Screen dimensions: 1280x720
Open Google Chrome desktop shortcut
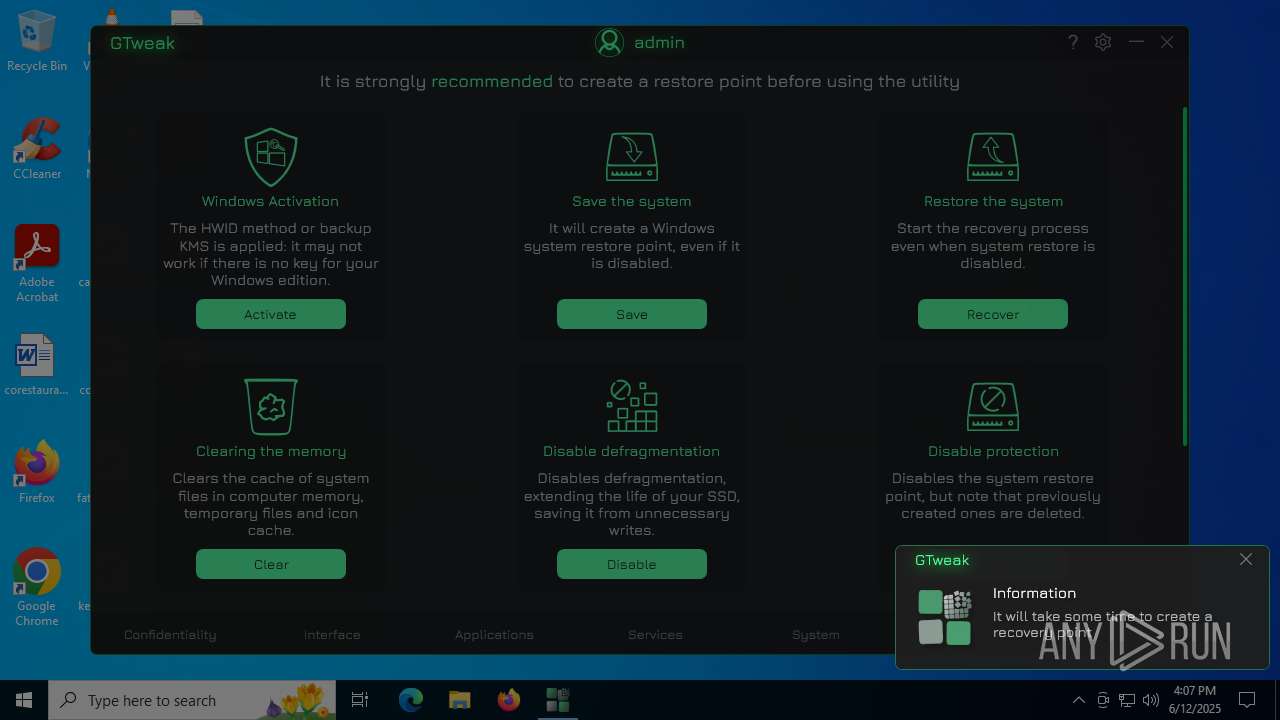click(37, 588)
